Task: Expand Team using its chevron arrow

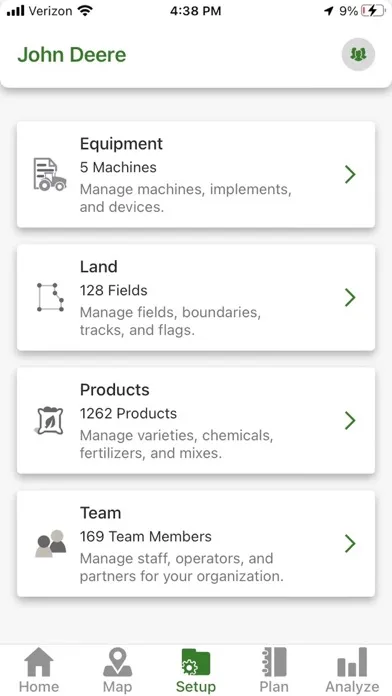Action: tap(350, 543)
